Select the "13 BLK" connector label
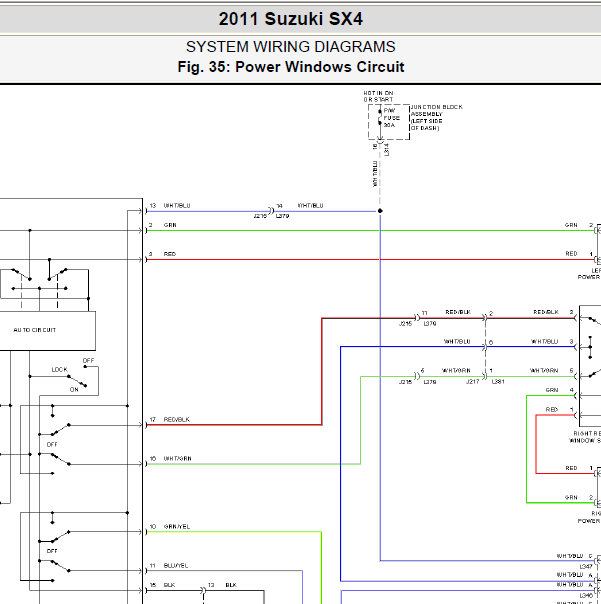The image size is (601, 604). tap(222, 585)
